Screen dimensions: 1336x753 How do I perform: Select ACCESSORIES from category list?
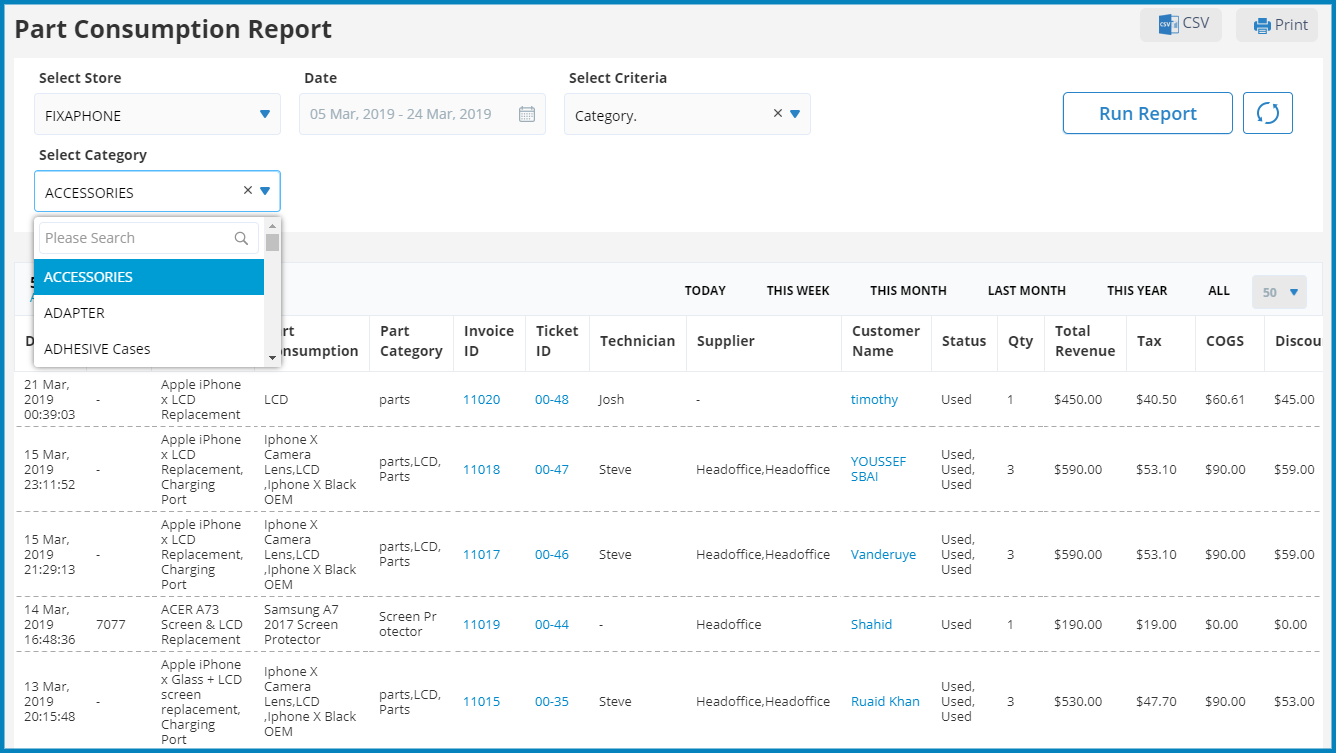coord(149,277)
